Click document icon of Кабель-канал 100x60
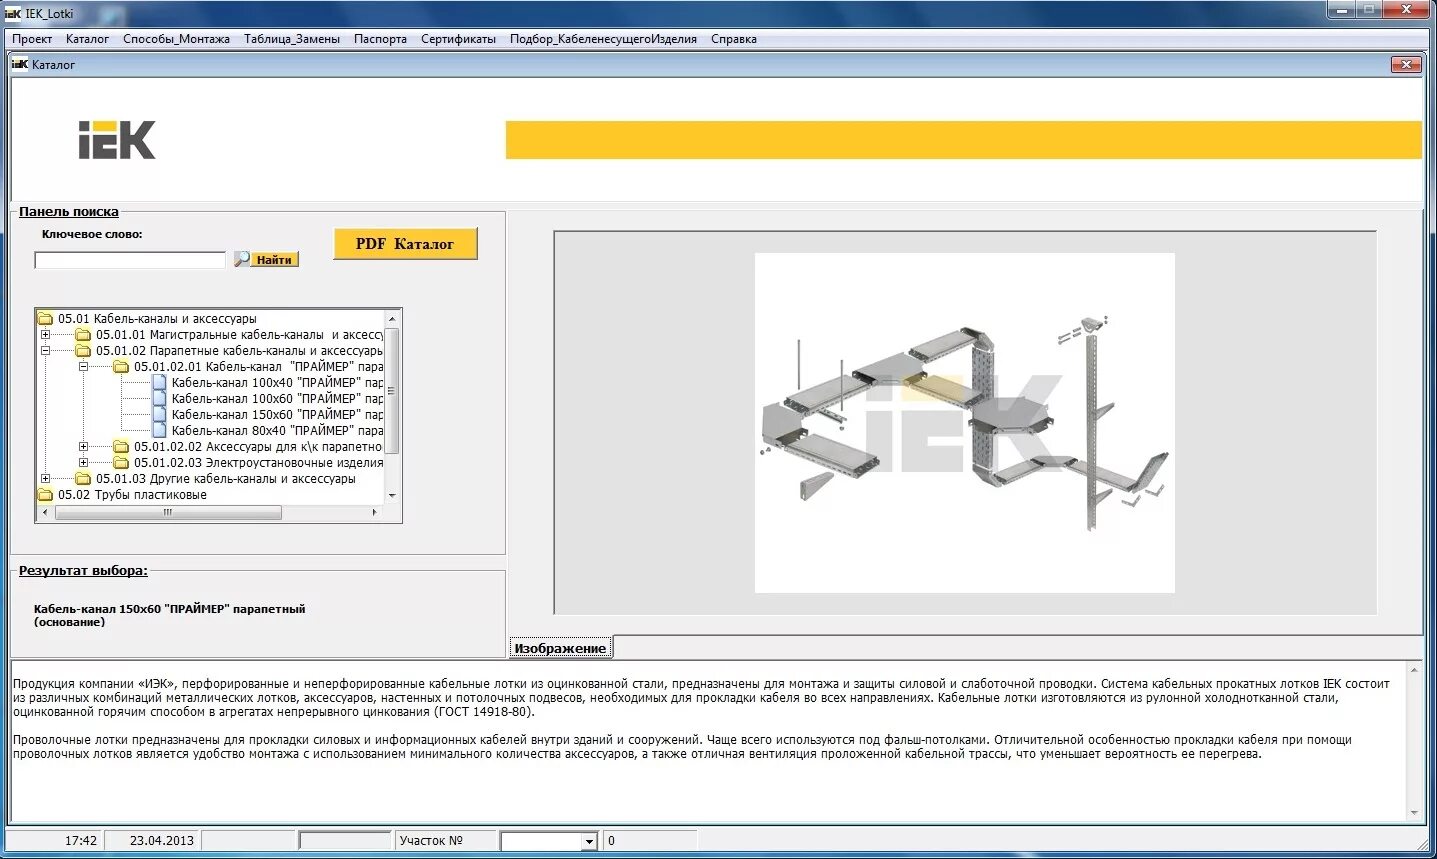This screenshot has width=1437, height=859. 159,399
